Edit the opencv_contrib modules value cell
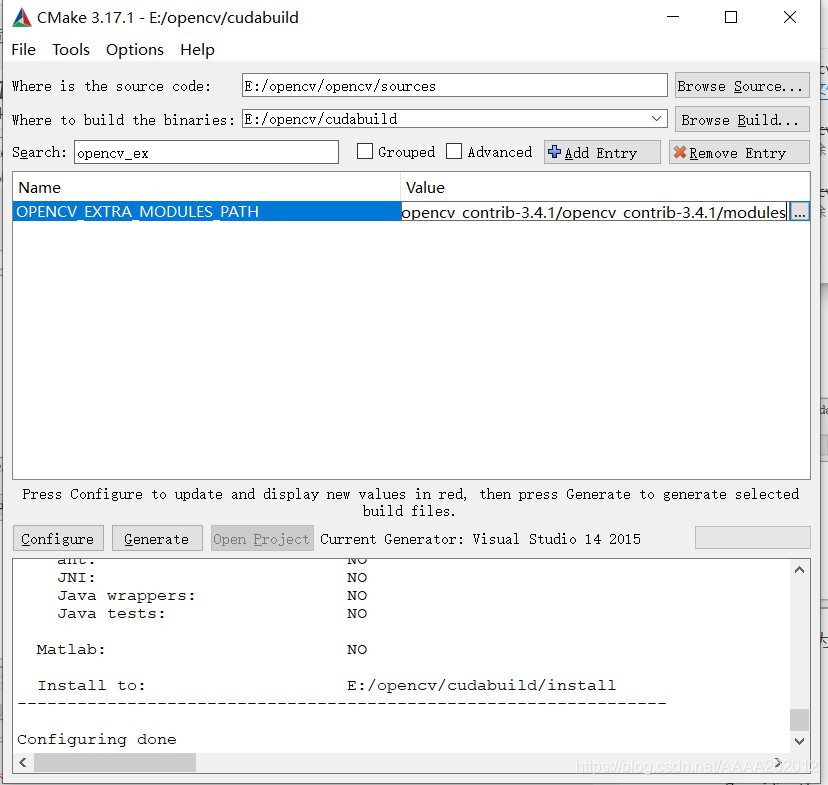Screen dimensions: 828x785 pyautogui.click(x=594, y=212)
